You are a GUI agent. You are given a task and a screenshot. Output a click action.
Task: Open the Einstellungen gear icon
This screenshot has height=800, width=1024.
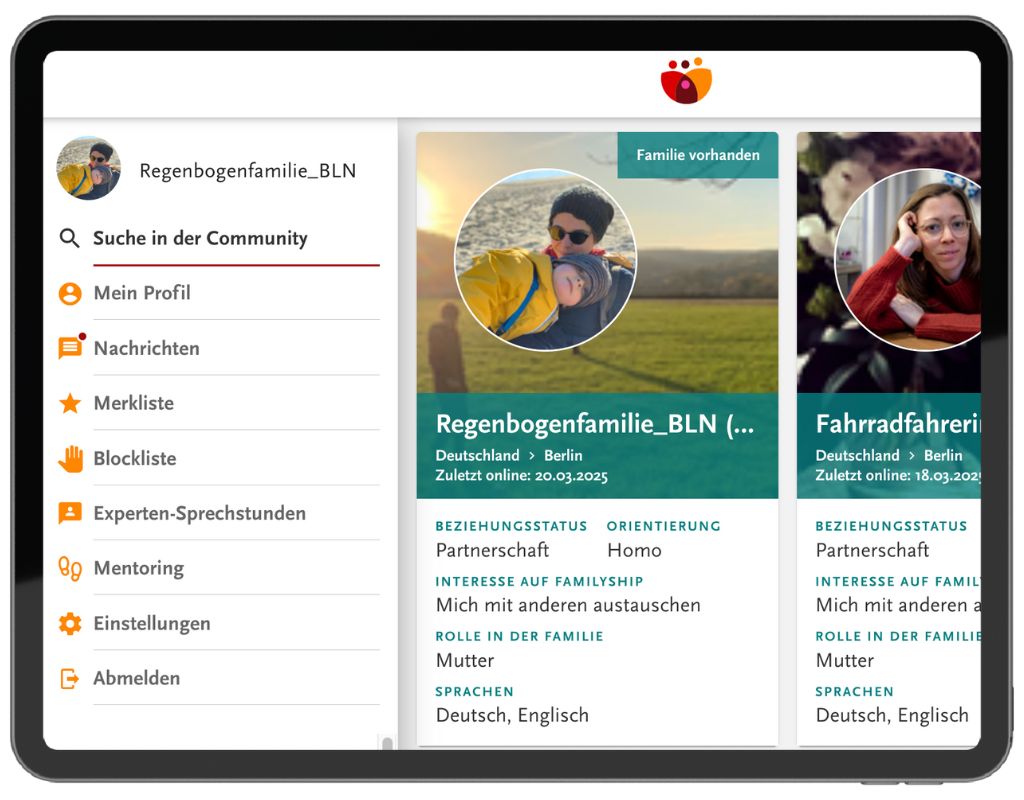point(70,624)
